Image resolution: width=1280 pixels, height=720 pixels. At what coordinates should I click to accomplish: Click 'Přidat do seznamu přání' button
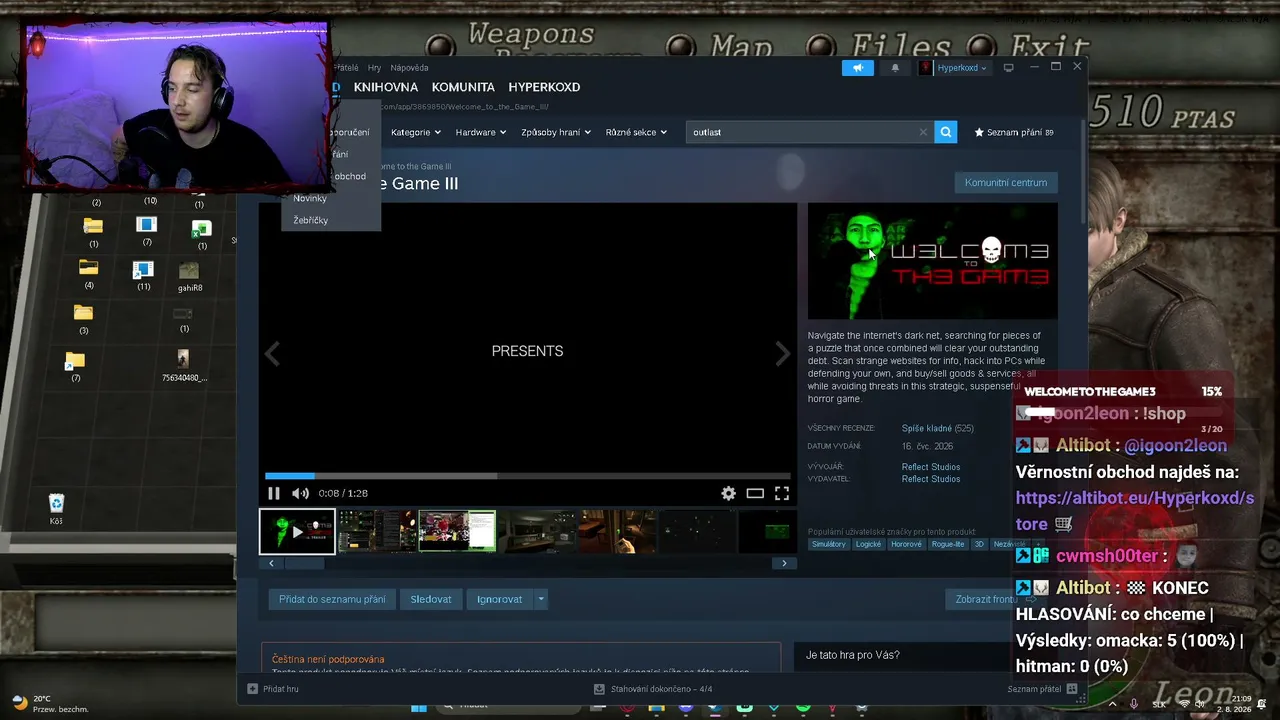(x=332, y=599)
